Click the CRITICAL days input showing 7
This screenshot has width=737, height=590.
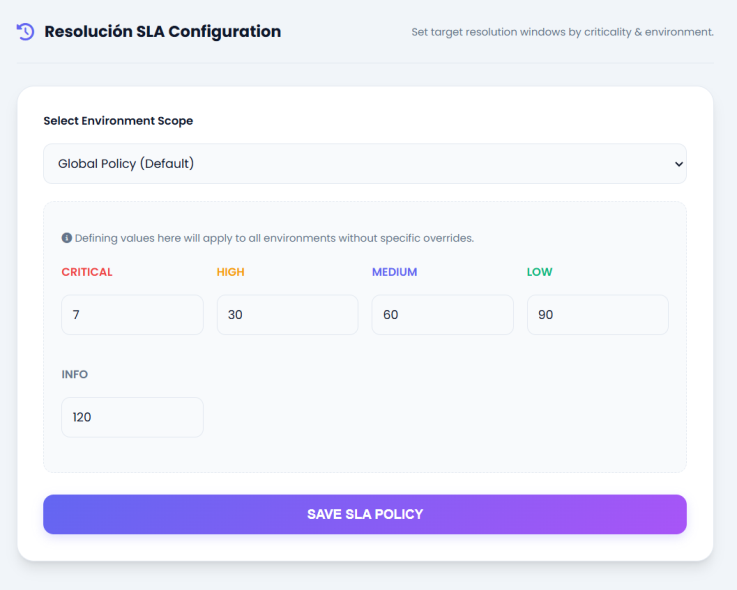[133, 315]
